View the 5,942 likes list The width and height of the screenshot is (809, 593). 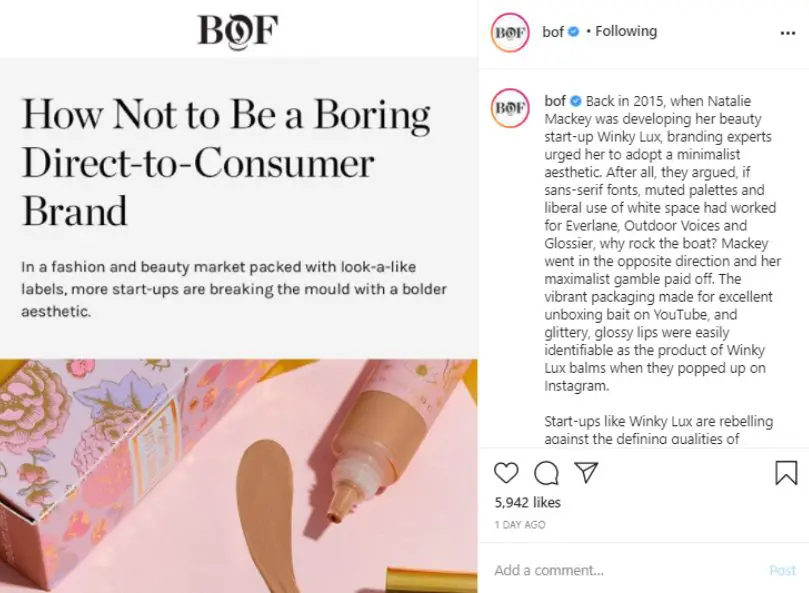point(528,502)
